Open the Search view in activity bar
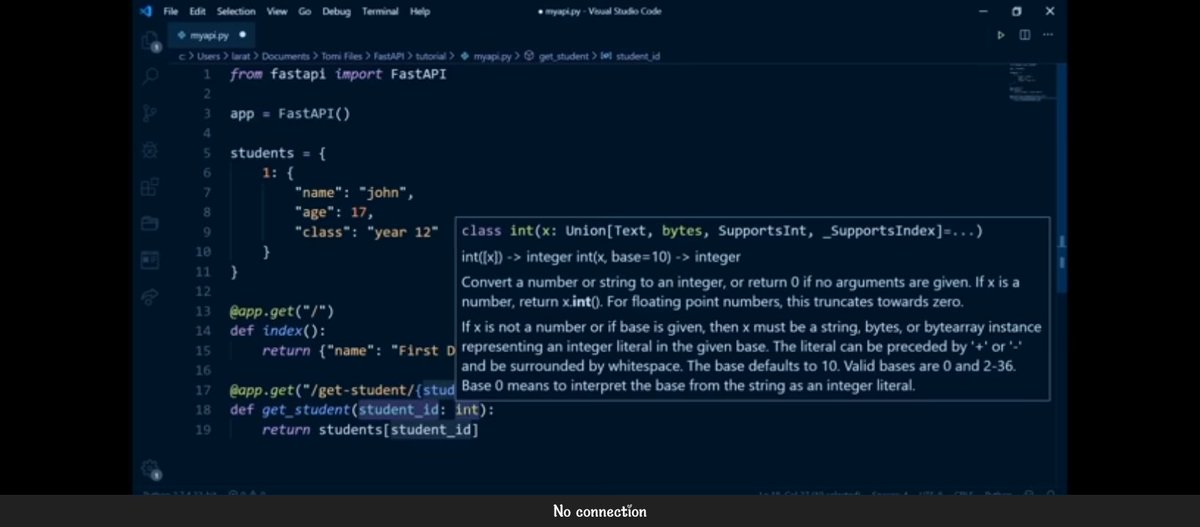Screen dimensions: 1200x527 [x=151, y=77]
